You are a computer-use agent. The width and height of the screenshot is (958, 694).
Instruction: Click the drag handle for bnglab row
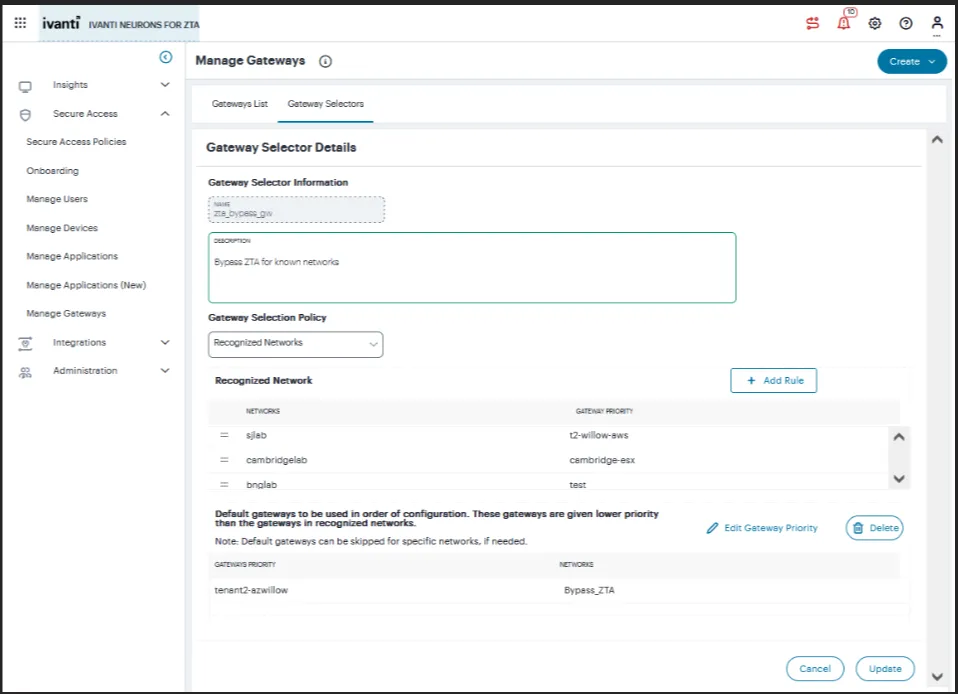click(x=224, y=484)
